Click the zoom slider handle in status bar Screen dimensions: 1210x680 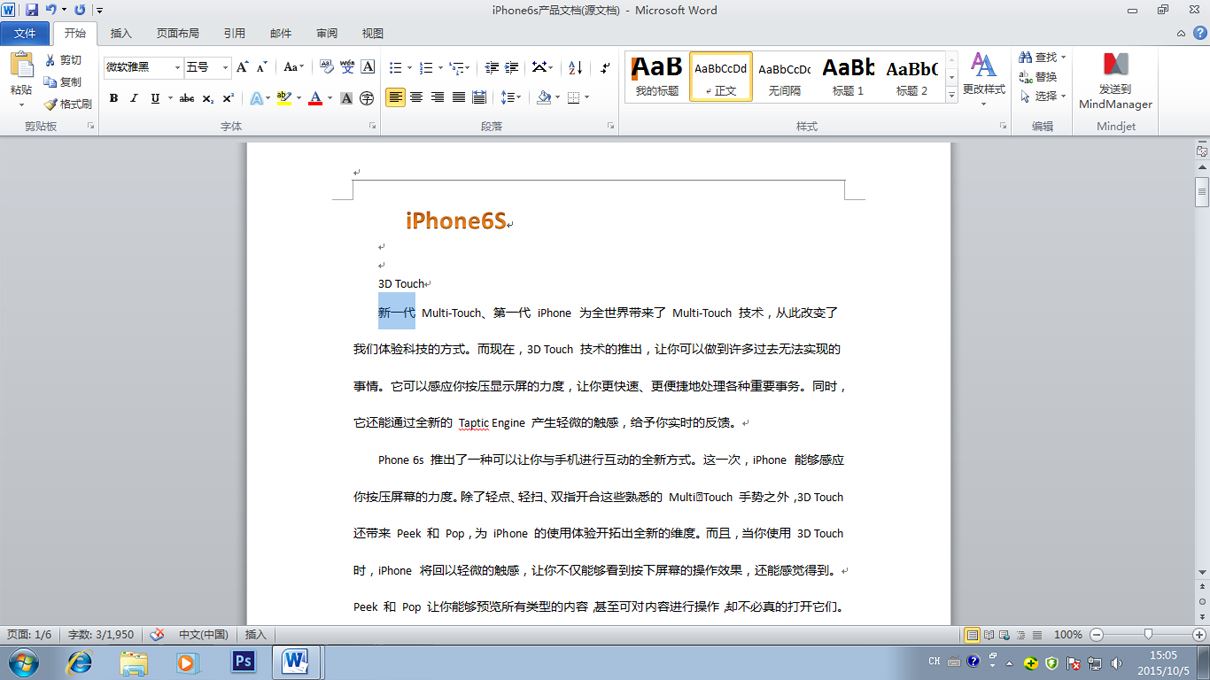(1147, 635)
